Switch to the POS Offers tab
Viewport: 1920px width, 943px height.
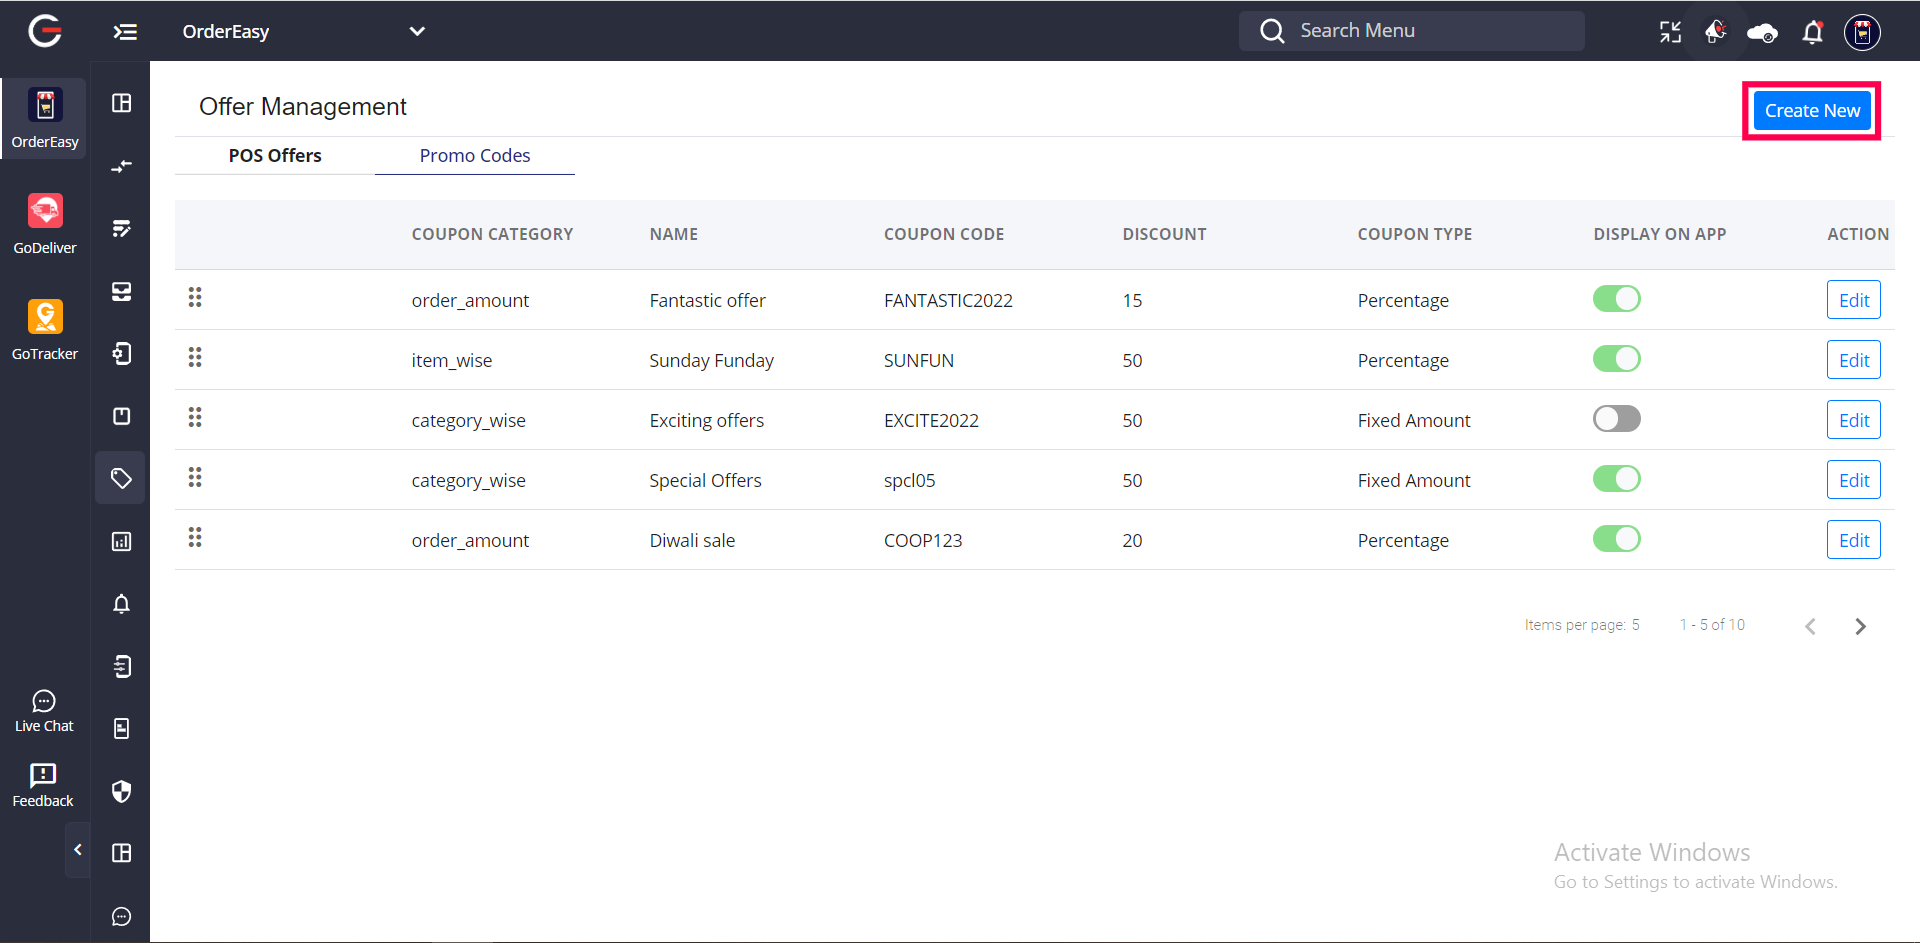(x=275, y=155)
